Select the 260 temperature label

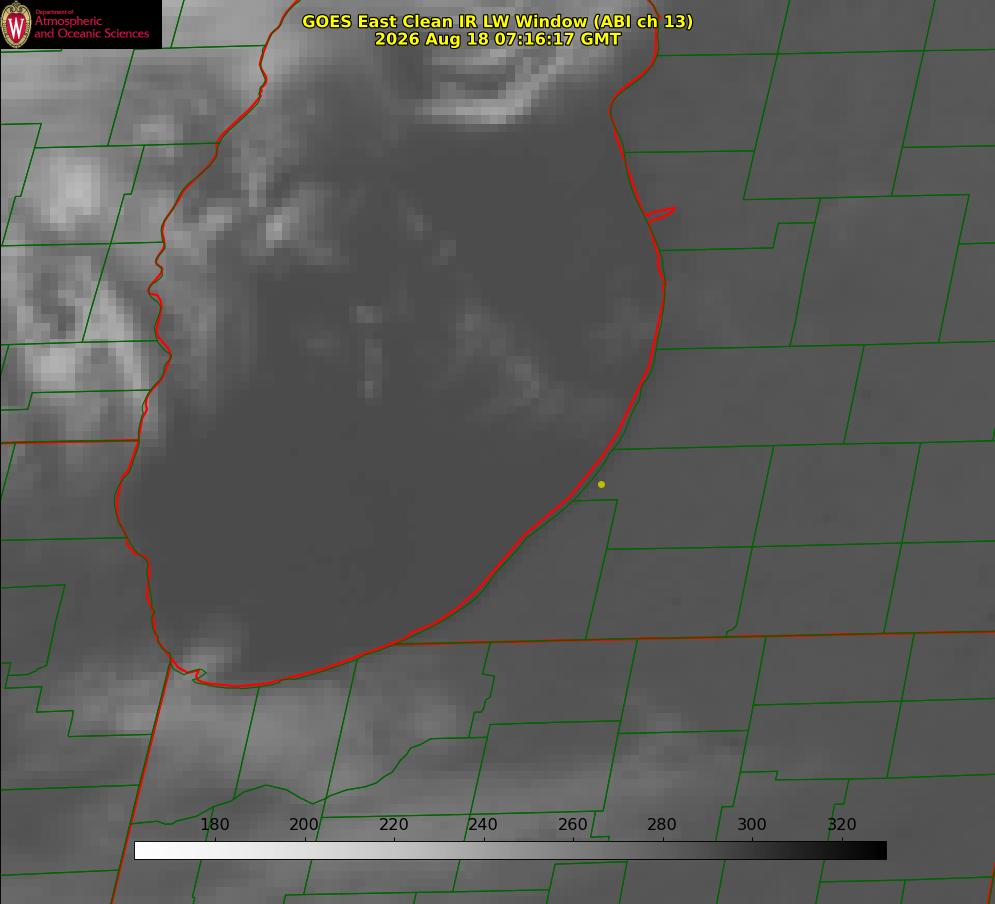(x=572, y=824)
